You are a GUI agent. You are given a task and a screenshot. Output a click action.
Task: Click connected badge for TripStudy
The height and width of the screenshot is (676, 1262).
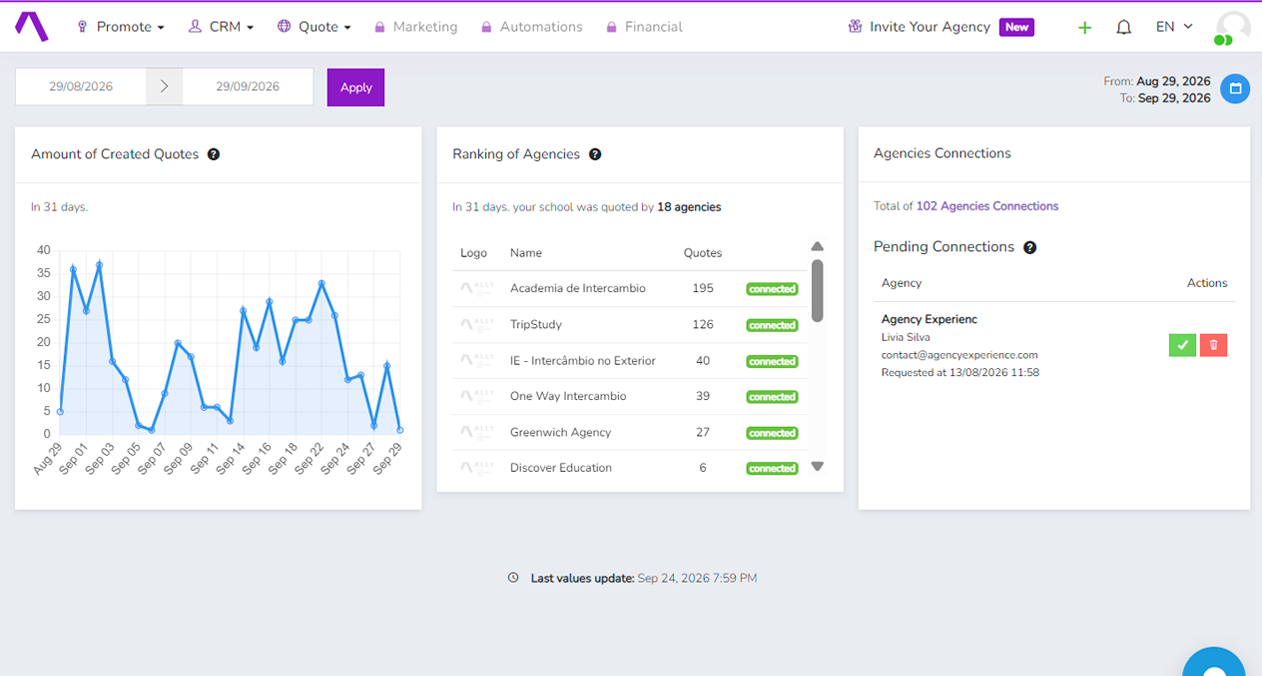772,325
